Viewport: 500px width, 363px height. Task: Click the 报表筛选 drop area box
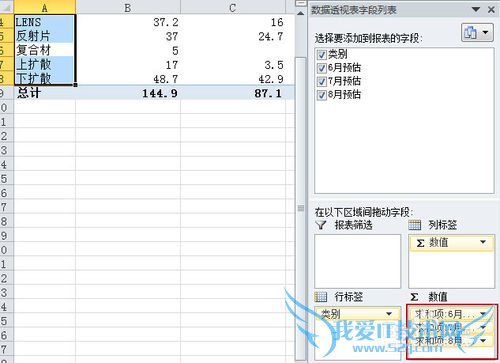357,261
